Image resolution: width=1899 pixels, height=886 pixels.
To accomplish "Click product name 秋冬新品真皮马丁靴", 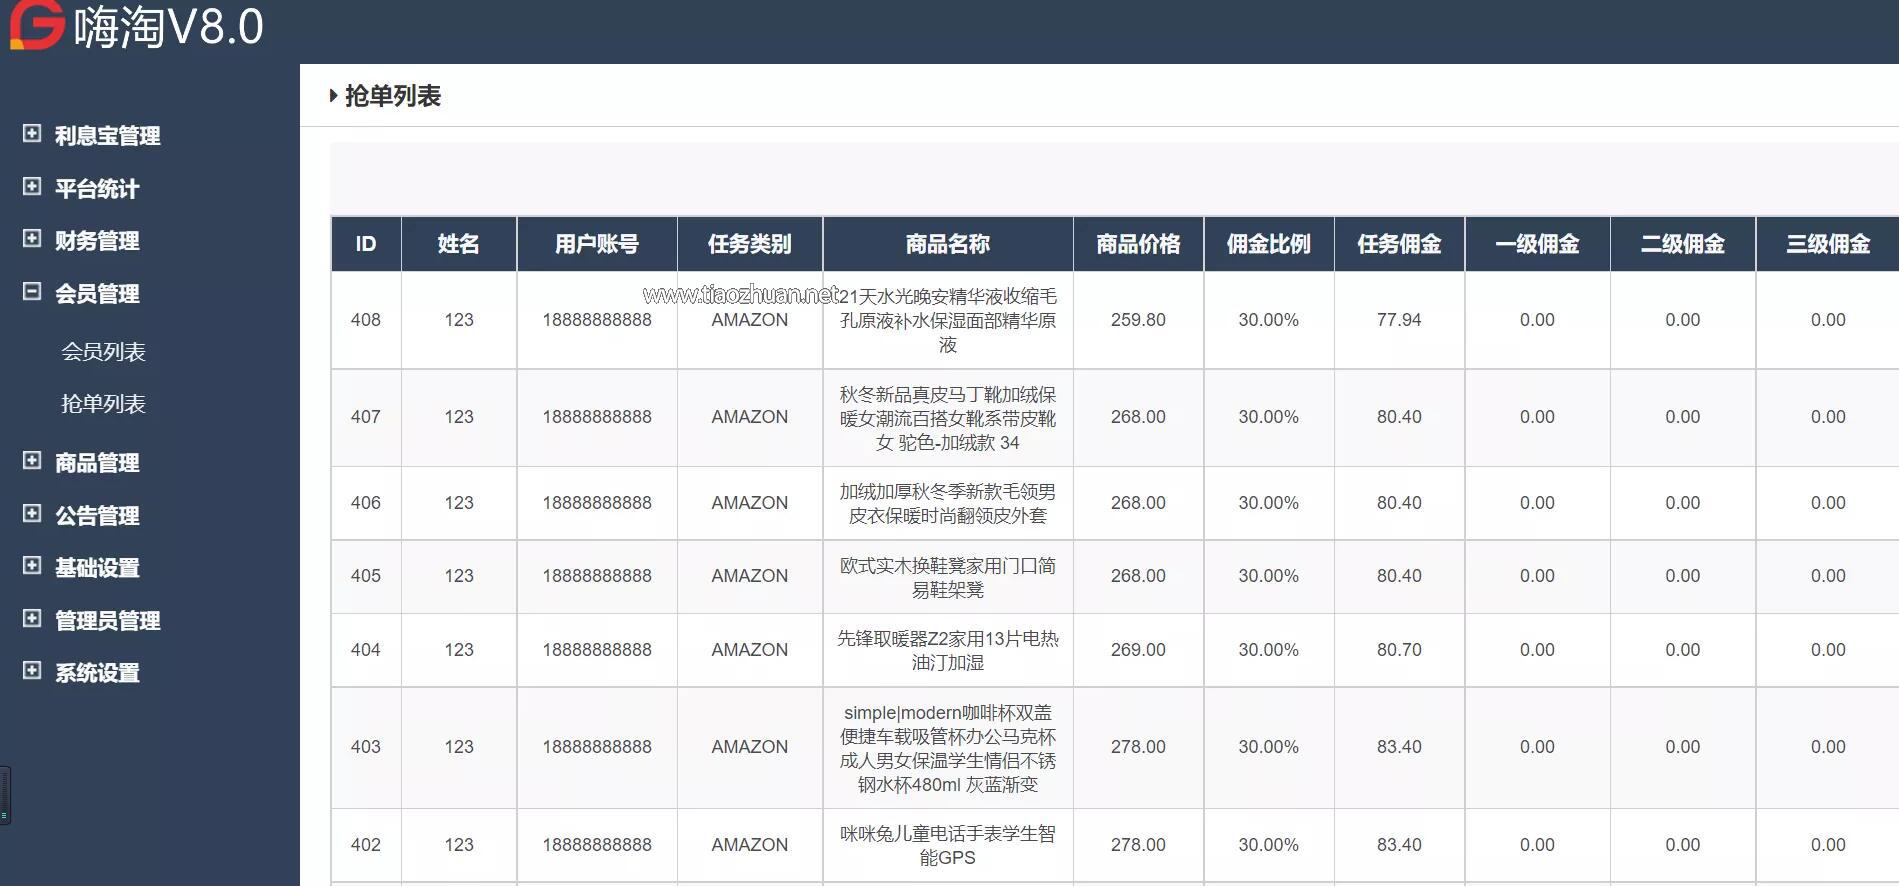I will pyautogui.click(x=948, y=418).
